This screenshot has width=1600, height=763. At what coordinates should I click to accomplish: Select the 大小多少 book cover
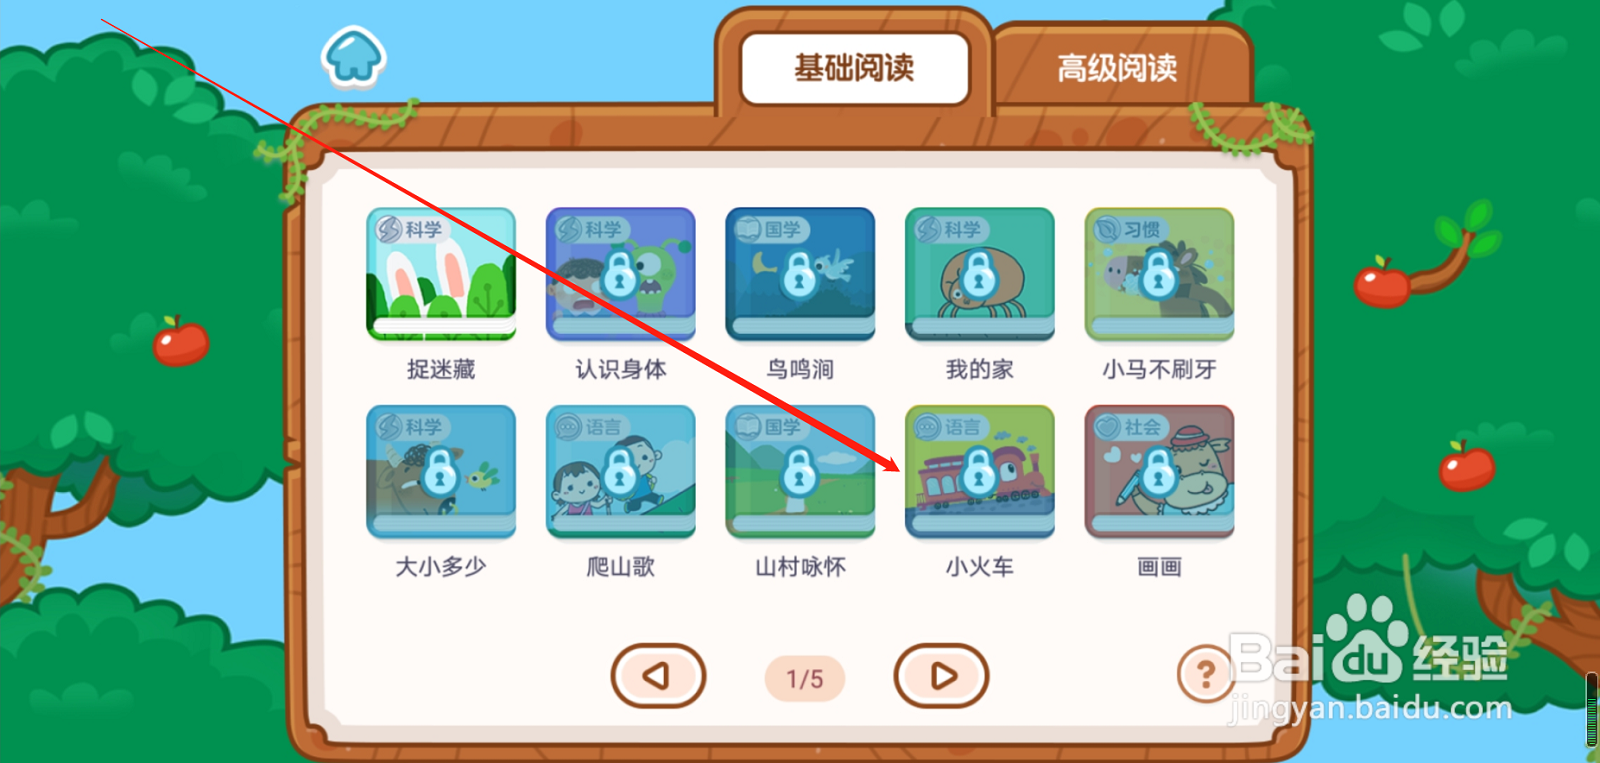[441, 472]
